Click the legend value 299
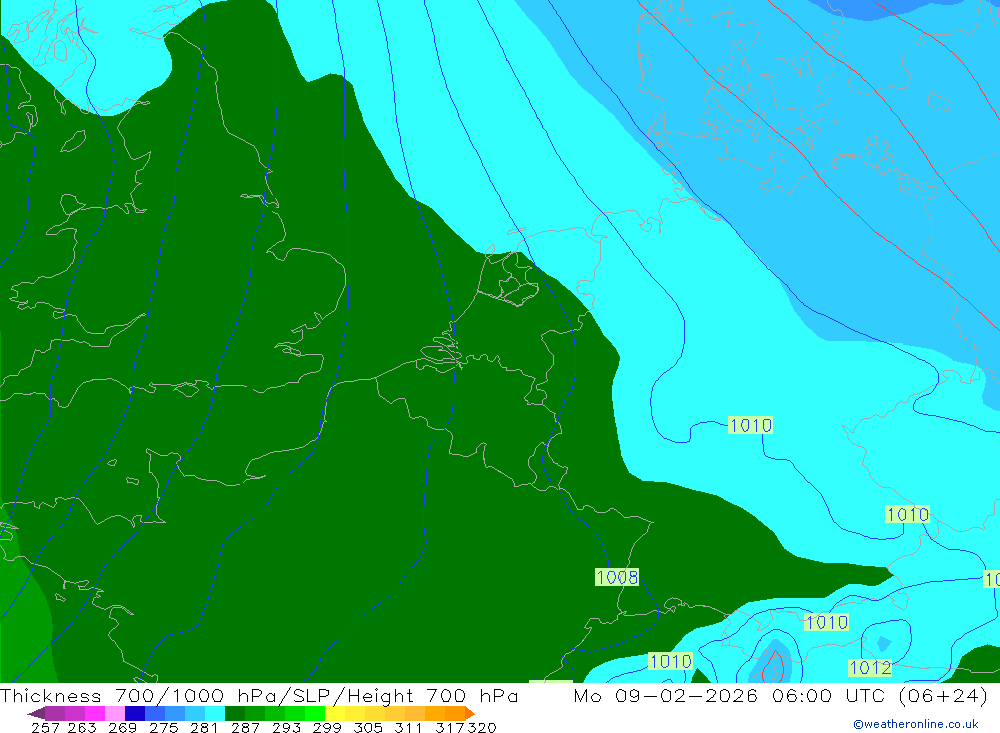Image resolution: width=1000 pixels, height=733 pixels. pos(327,727)
